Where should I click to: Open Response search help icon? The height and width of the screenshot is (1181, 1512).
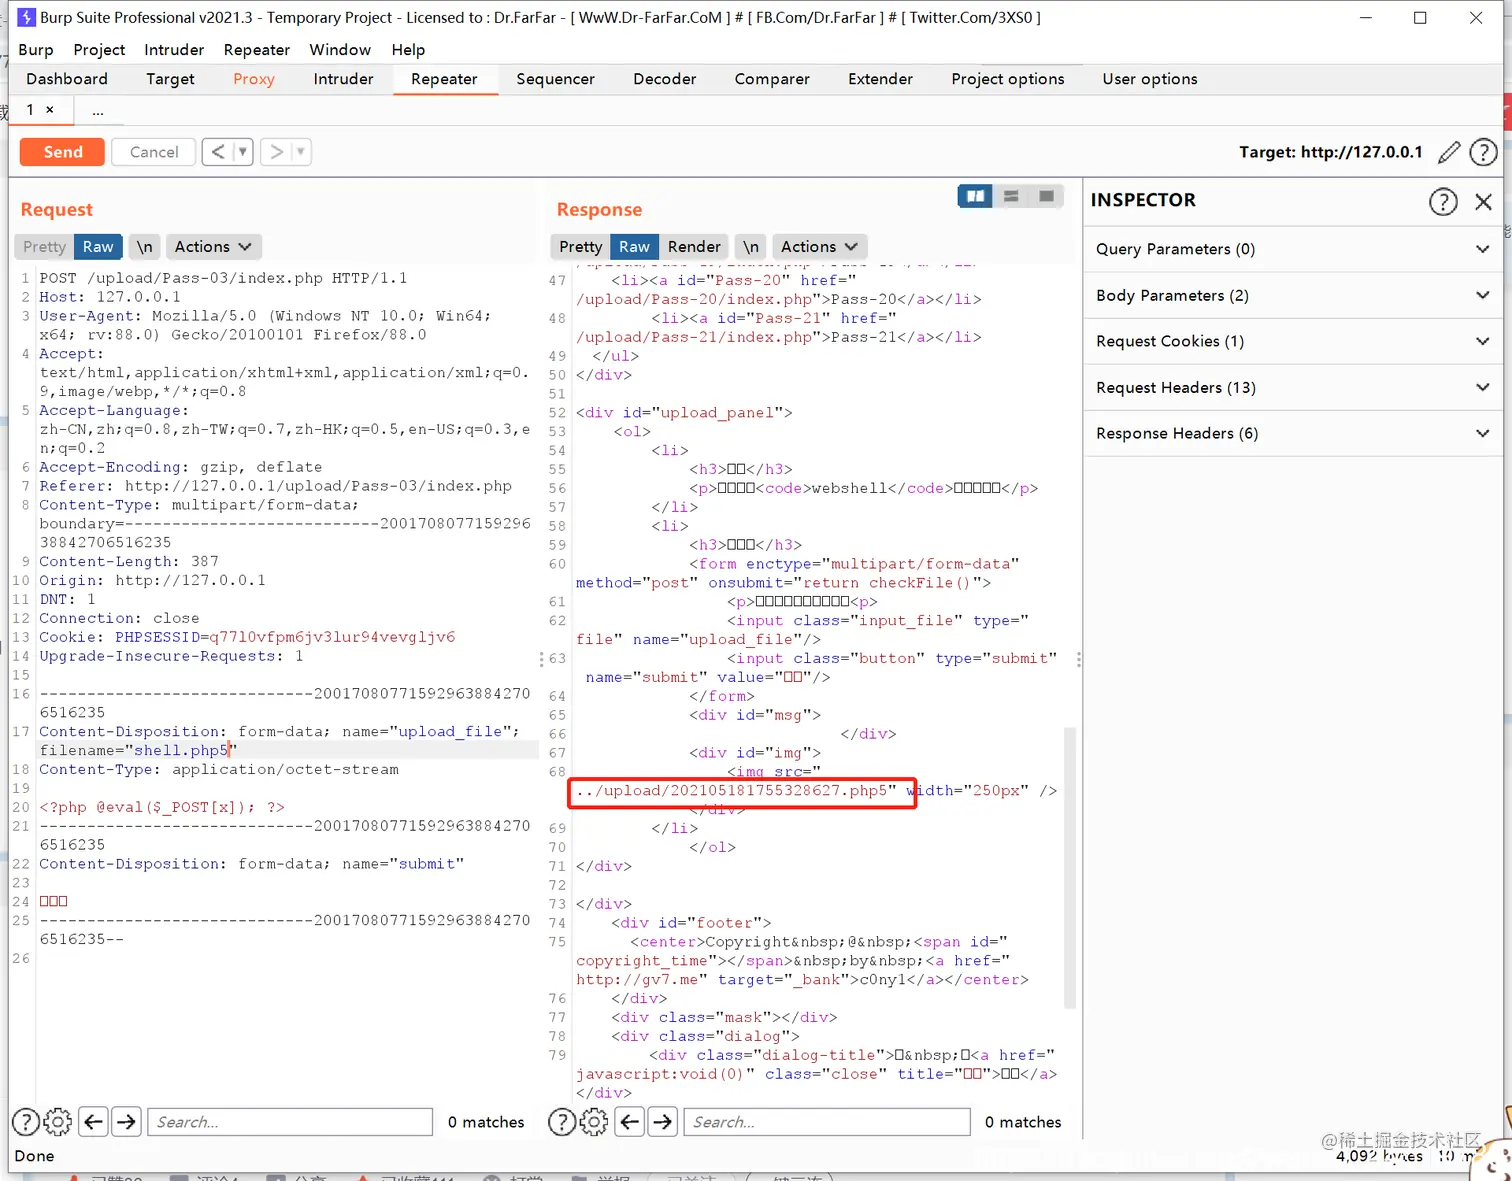(x=562, y=1122)
